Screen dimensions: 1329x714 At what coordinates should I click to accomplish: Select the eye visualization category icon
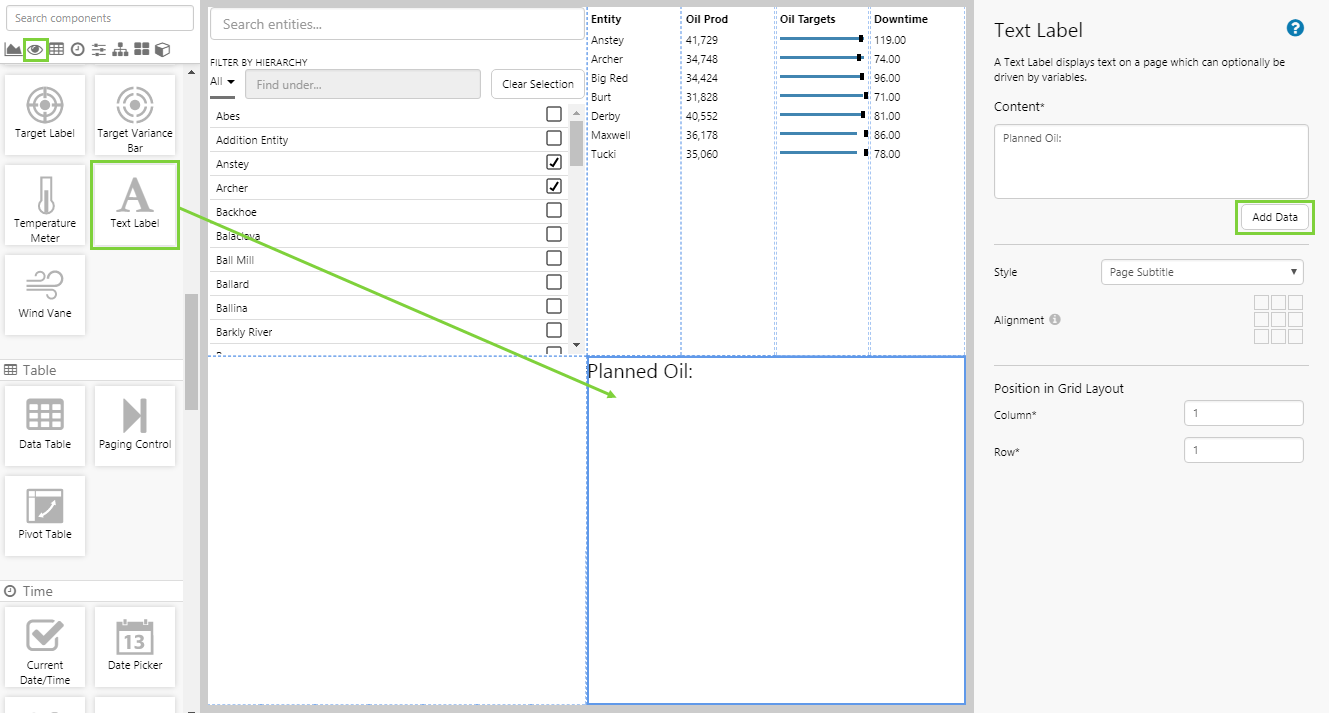[x=36, y=49]
